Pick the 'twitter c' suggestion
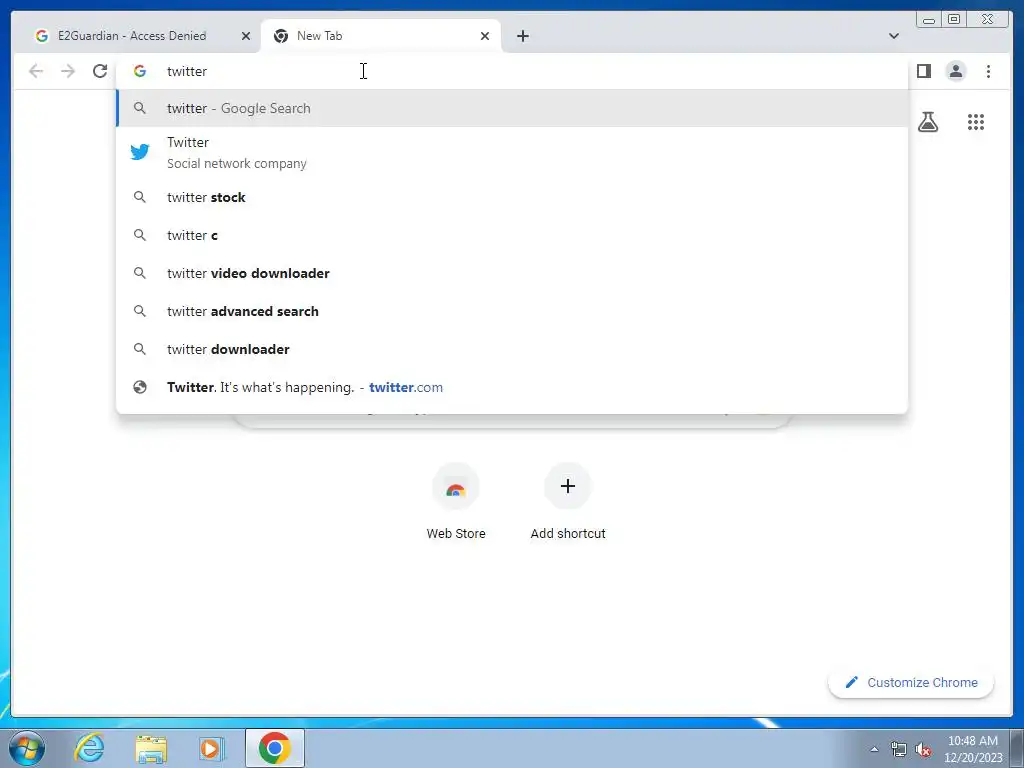The image size is (1024, 768). (511, 235)
